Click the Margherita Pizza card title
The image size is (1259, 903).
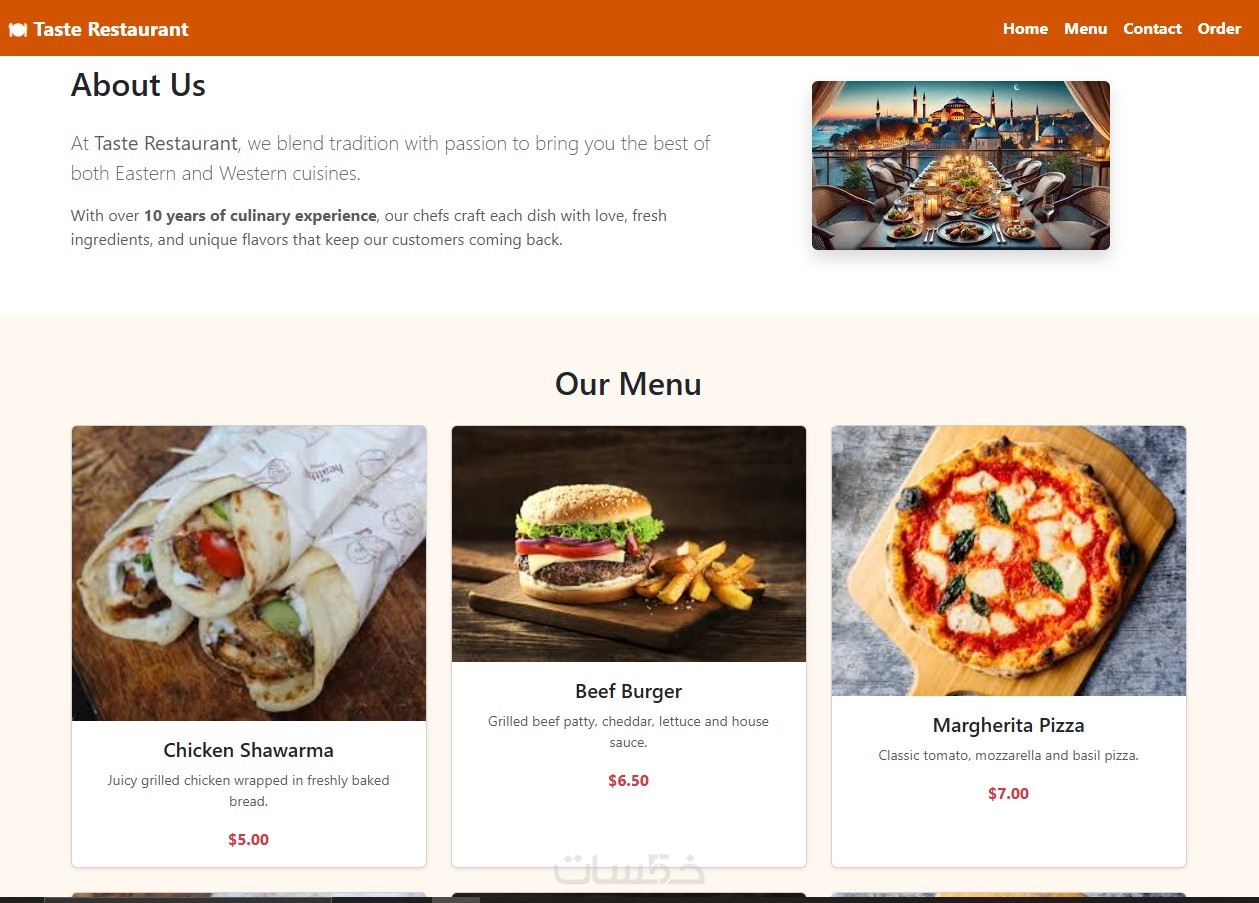(x=1009, y=725)
